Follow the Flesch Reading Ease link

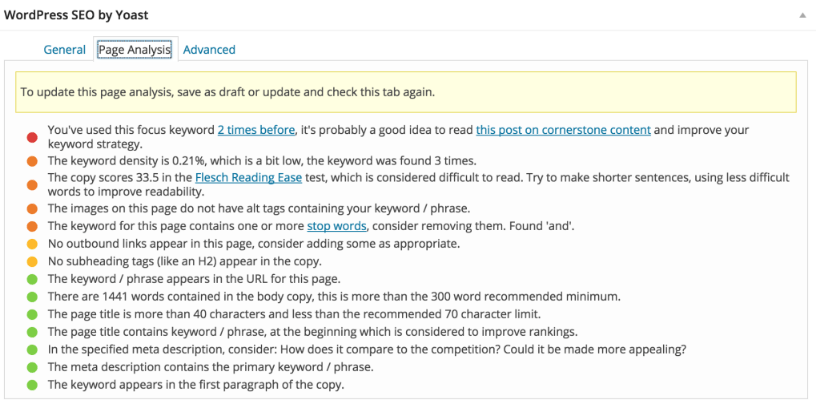click(x=242, y=178)
